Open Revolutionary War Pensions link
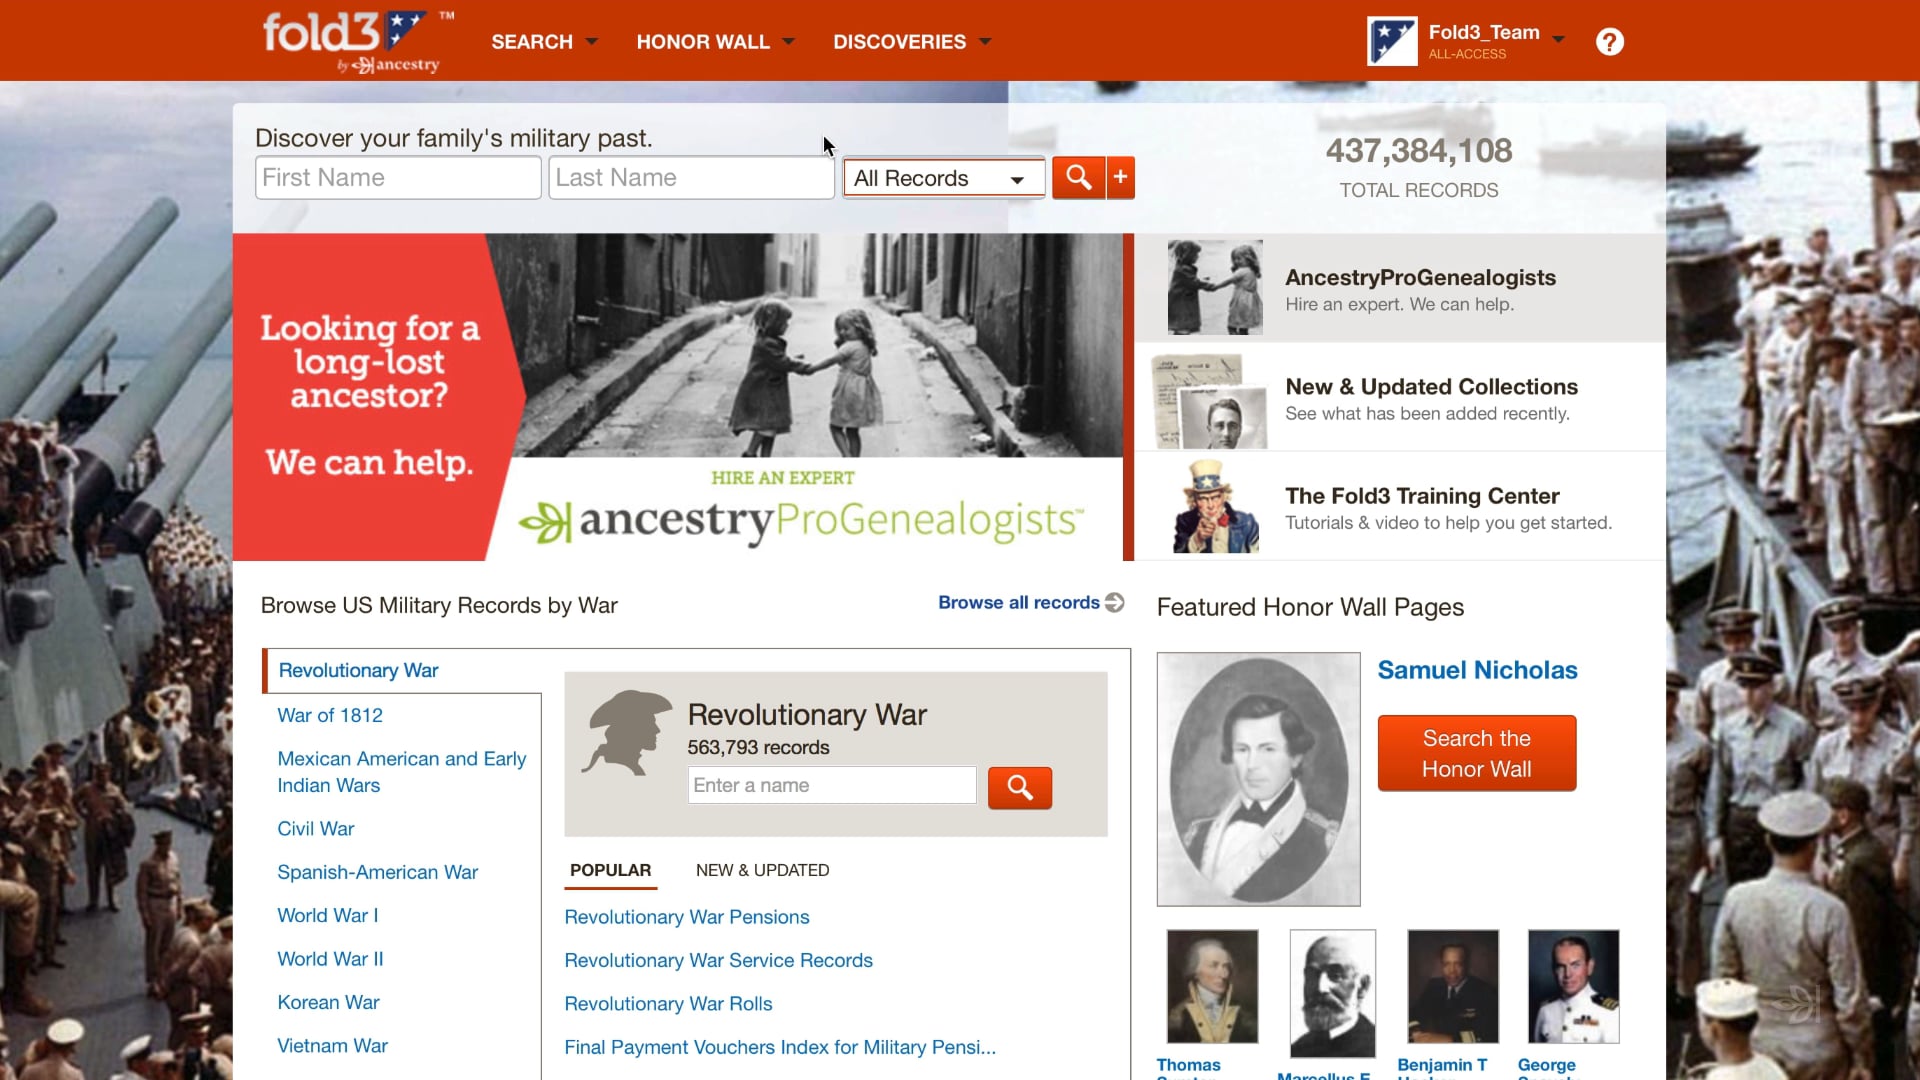Viewport: 1920px width, 1080px height. 687,917
